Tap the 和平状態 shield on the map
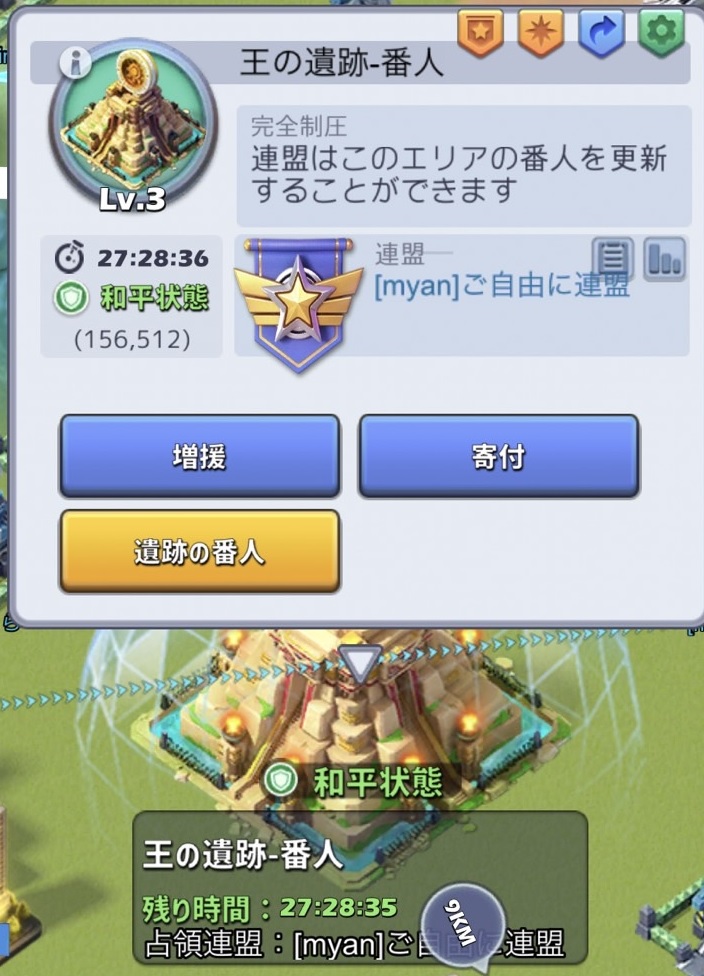Screen dimensions: 704x976 (x=352, y=782)
